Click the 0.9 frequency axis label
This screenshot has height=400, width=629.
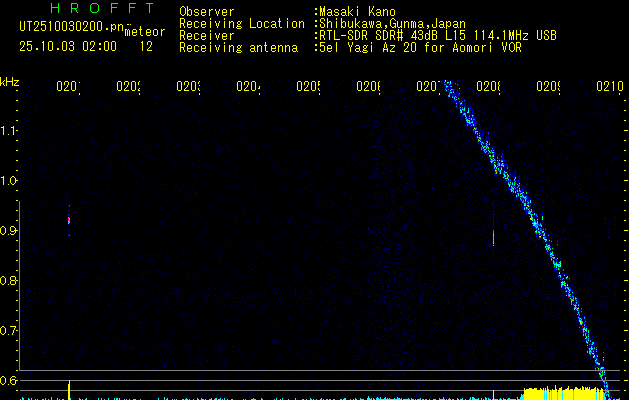pos(9,230)
